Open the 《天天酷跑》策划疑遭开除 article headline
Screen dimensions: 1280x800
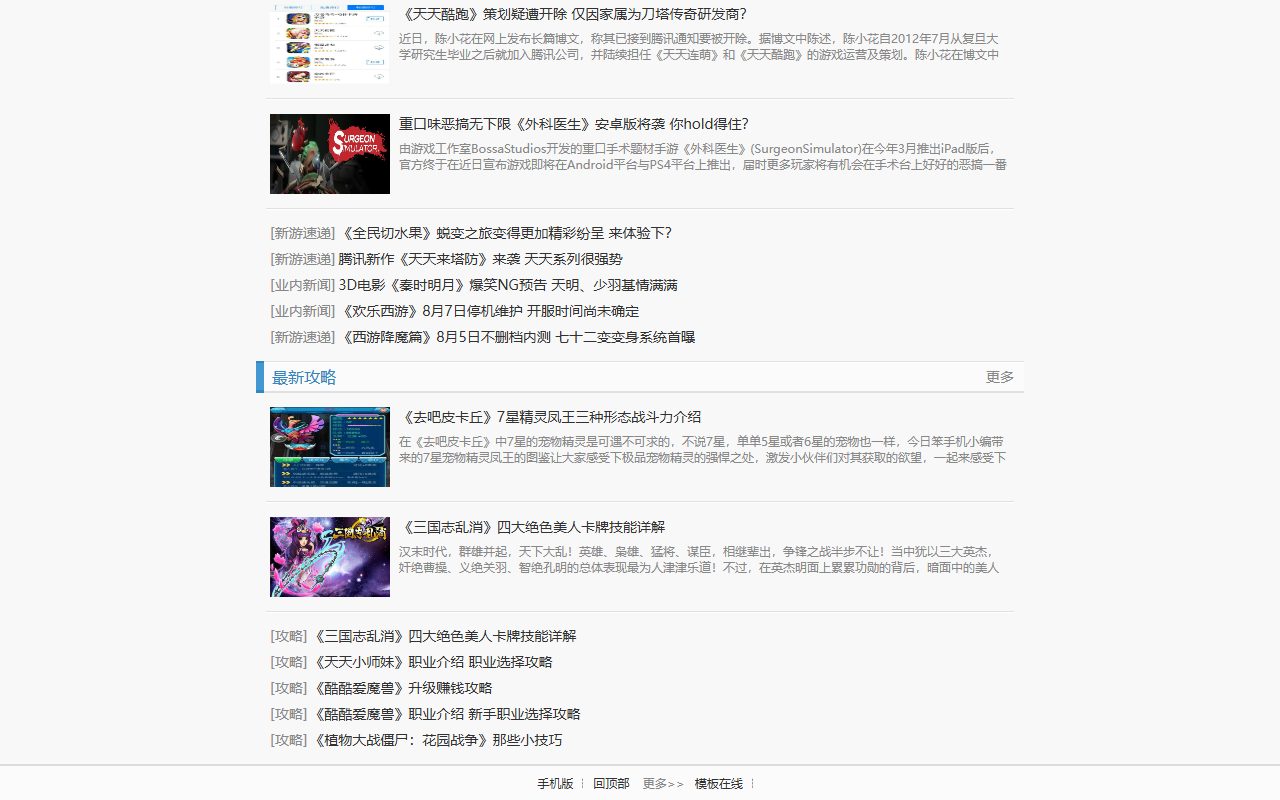point(573,14)
